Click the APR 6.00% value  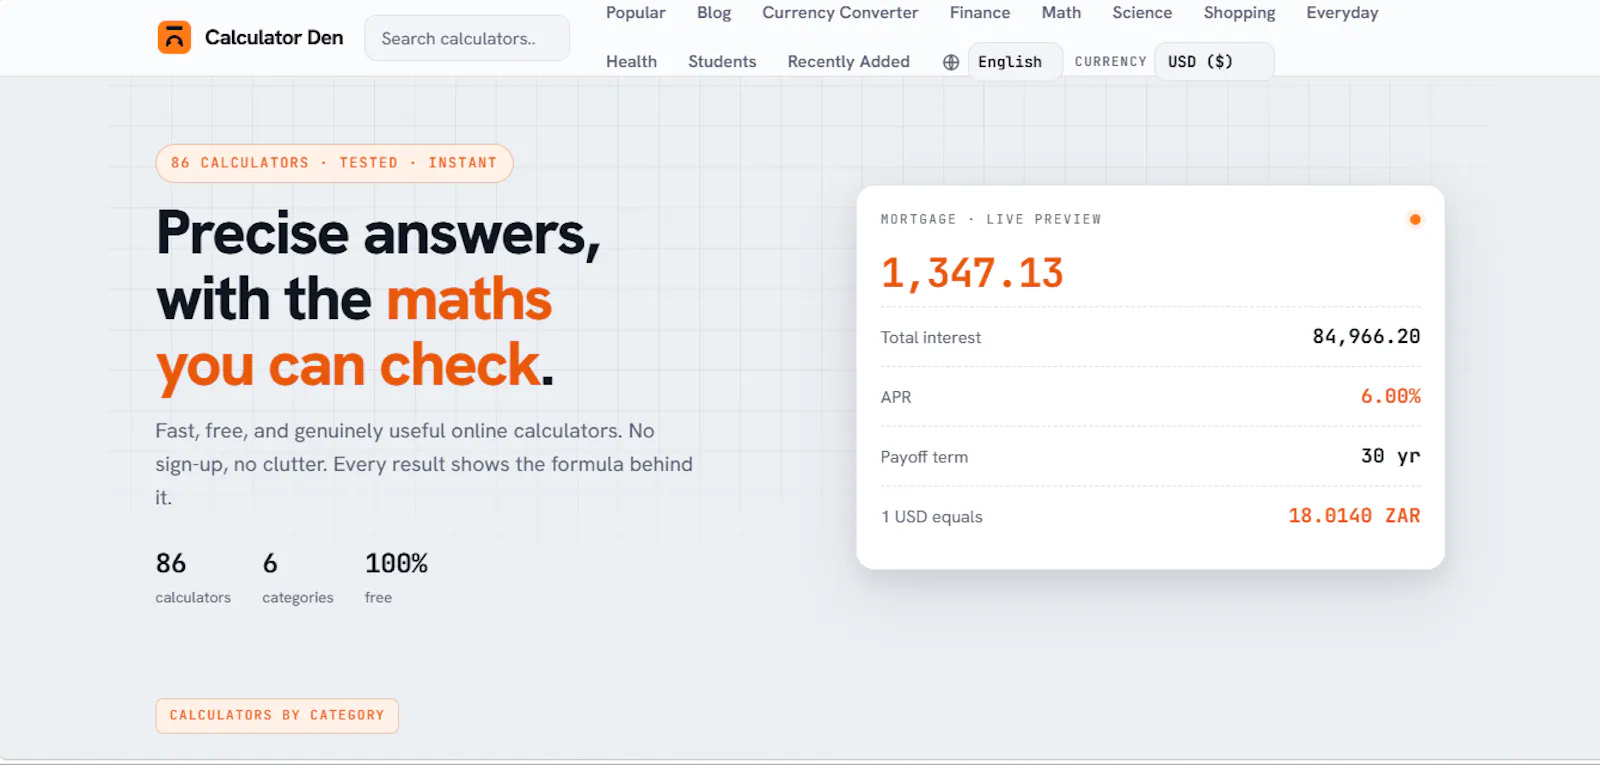click(1390, 397)
